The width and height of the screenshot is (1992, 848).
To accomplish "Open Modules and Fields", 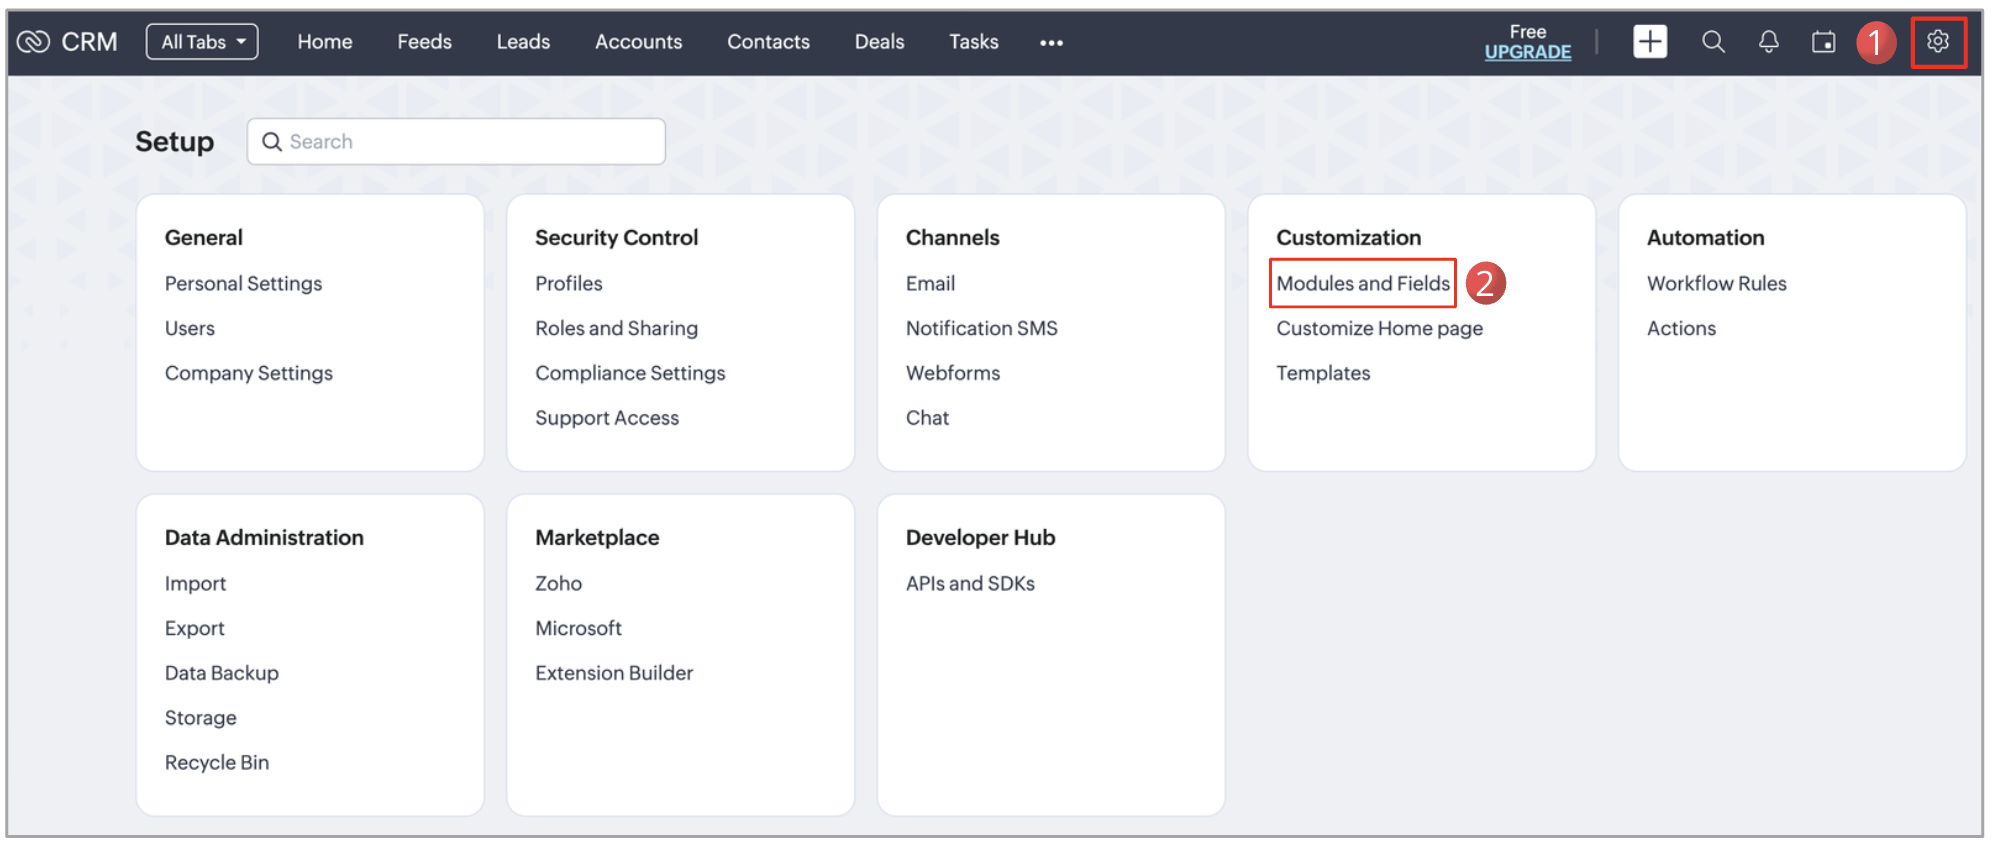I will [1362, 284].
